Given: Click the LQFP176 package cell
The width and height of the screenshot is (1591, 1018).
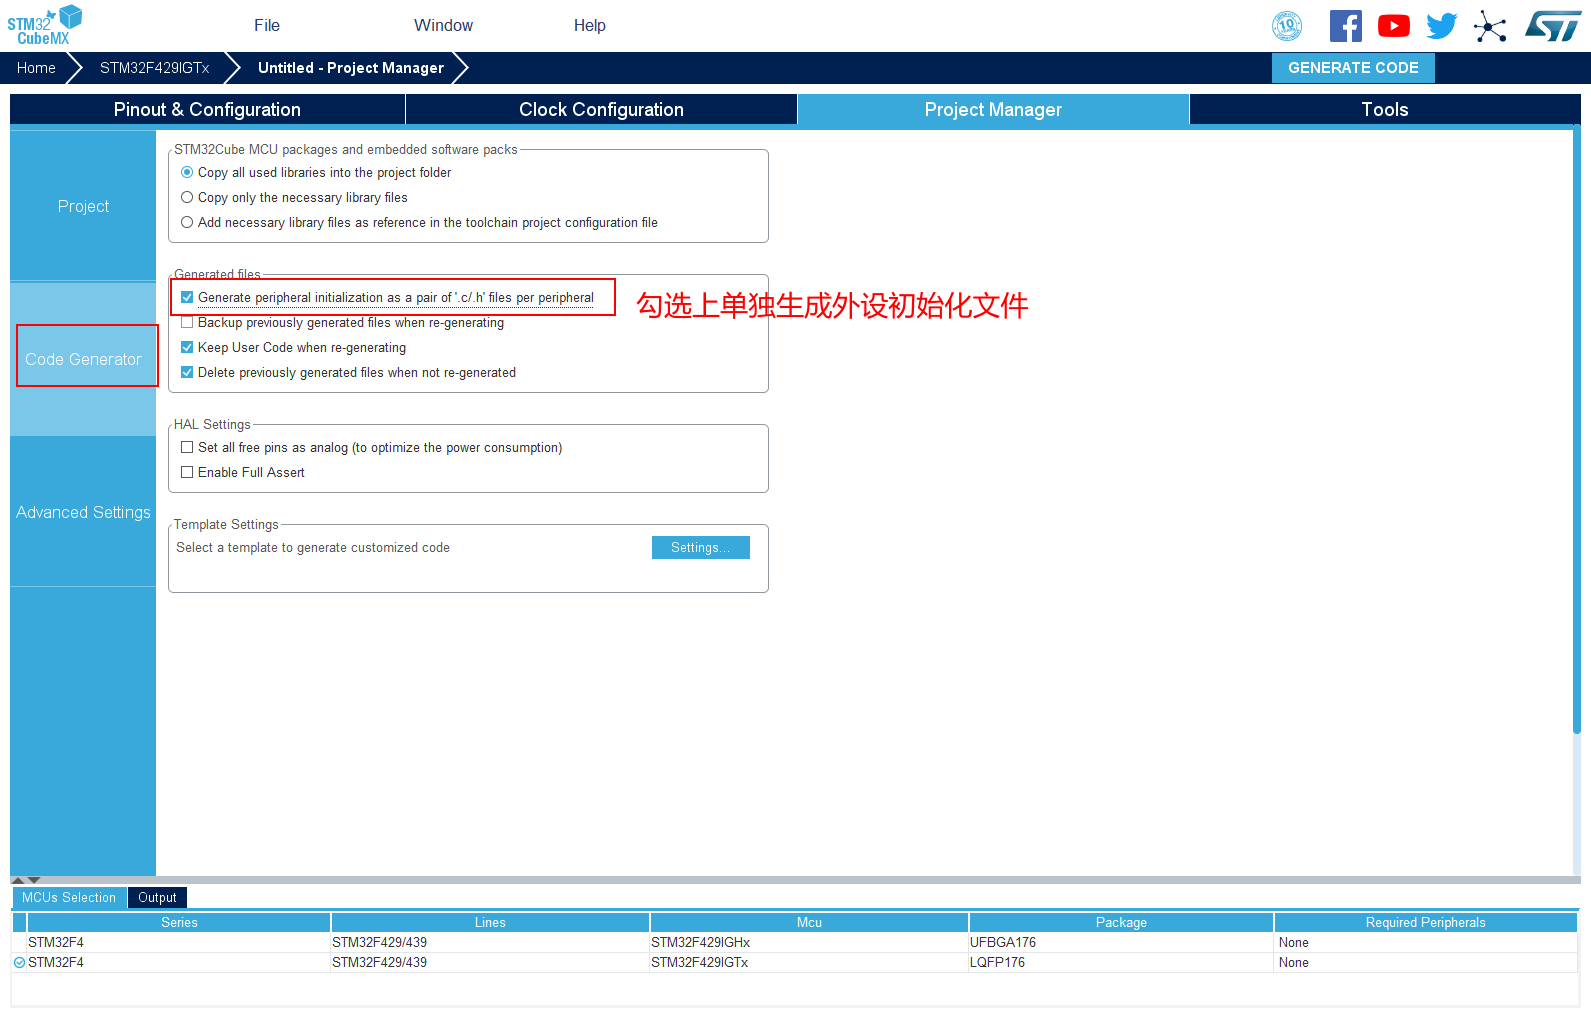Looking at the screenshot, I should [x=1121, y=962].
